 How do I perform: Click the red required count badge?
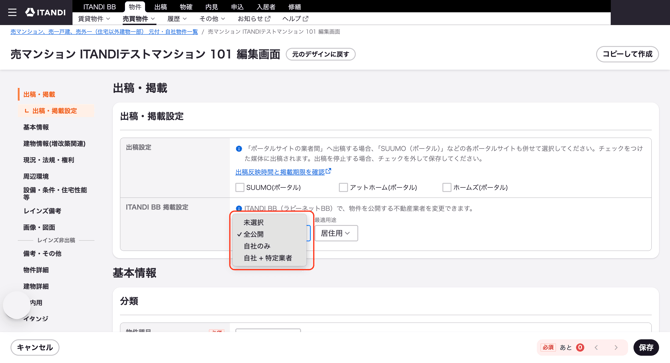[x=580, y=348]
